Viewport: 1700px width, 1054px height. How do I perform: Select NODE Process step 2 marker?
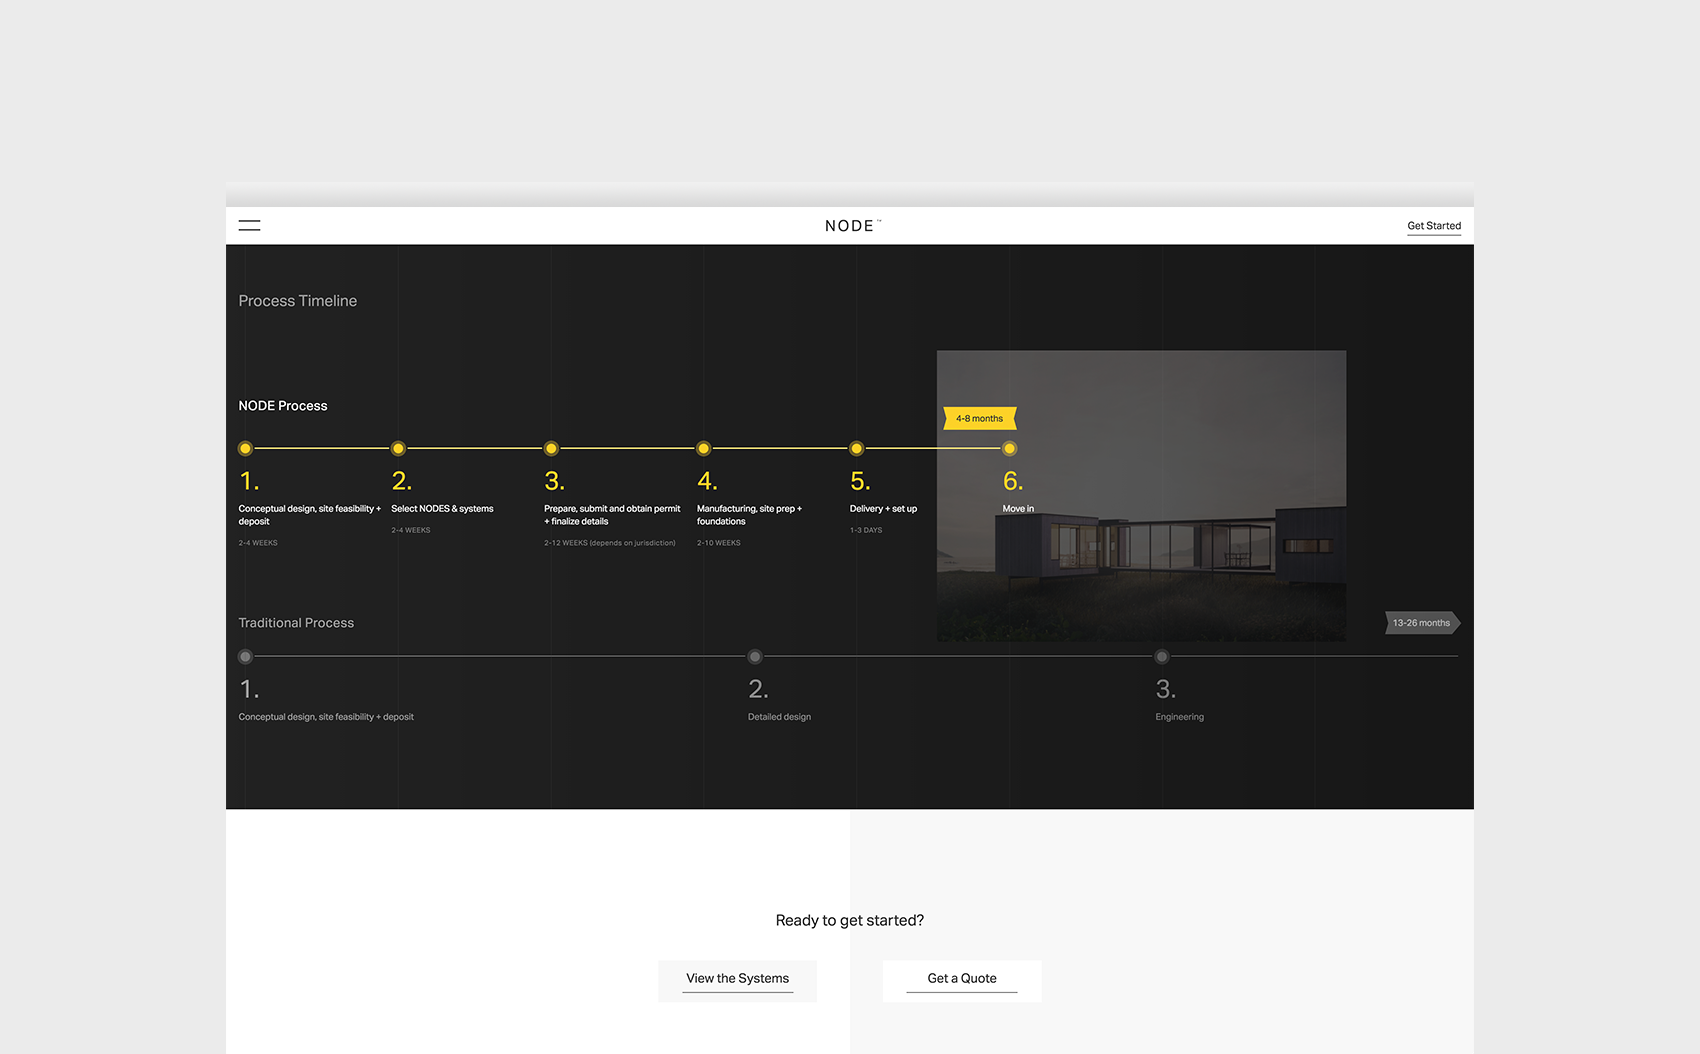[398, 449]
